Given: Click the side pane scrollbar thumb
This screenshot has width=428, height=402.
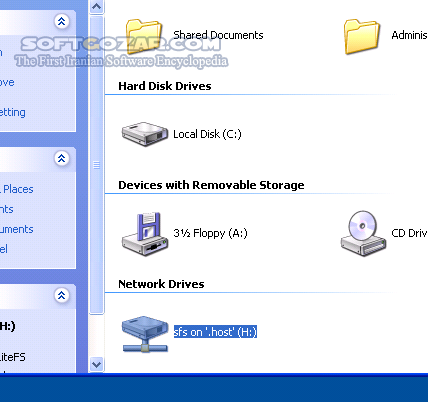Looking at the screenshot, I should point(97,165).
